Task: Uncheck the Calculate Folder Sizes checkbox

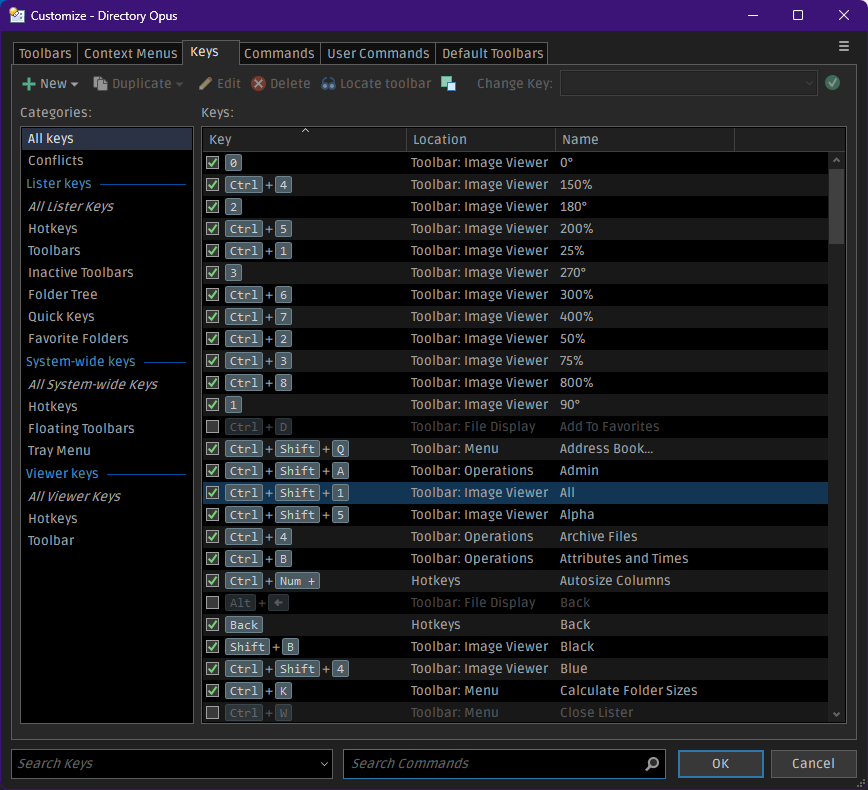Action: click(x=213, y=691)
